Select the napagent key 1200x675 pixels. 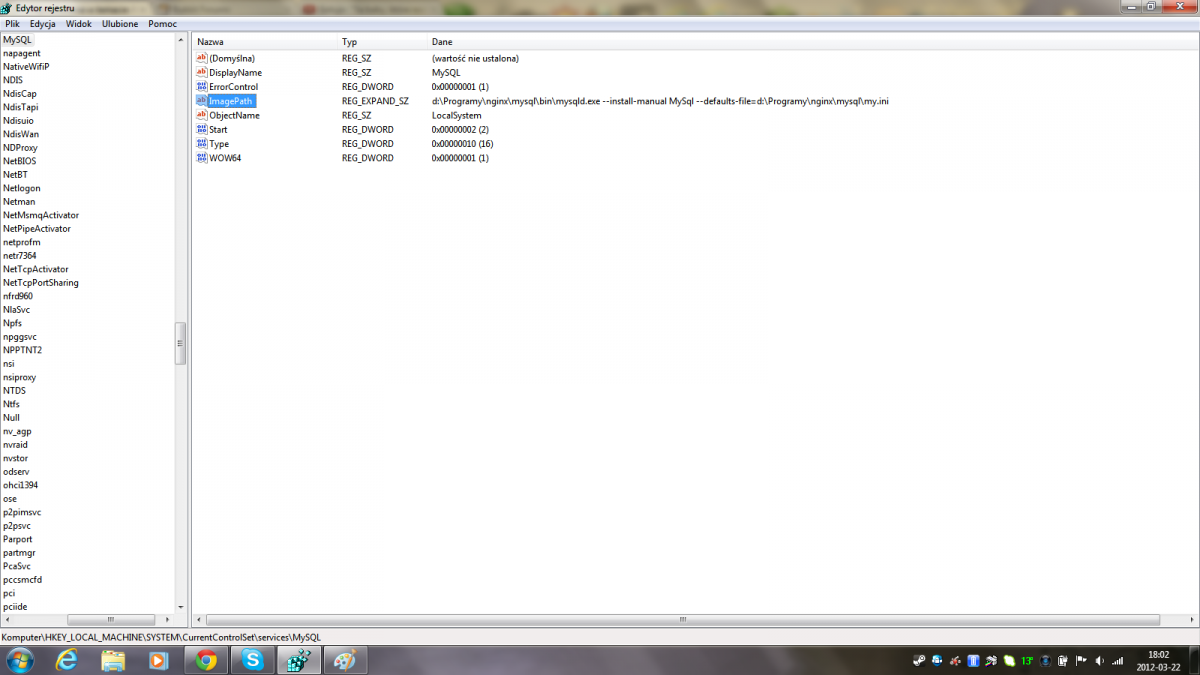point(22,53)
